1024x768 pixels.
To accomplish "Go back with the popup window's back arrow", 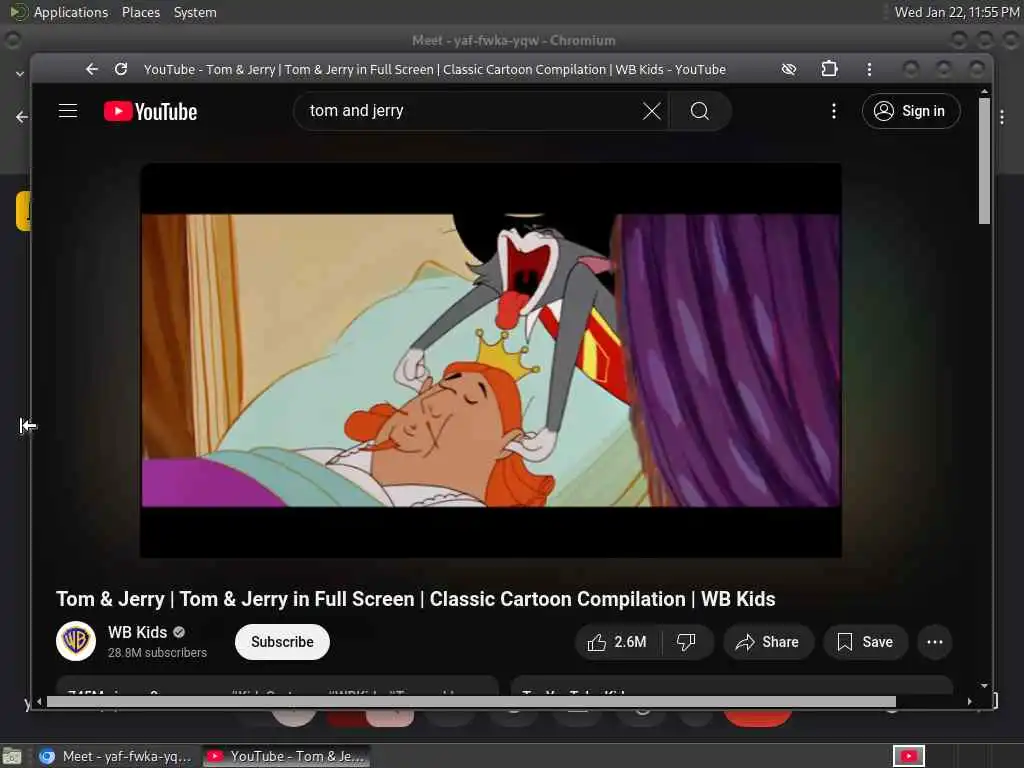I will click(91, 69).
